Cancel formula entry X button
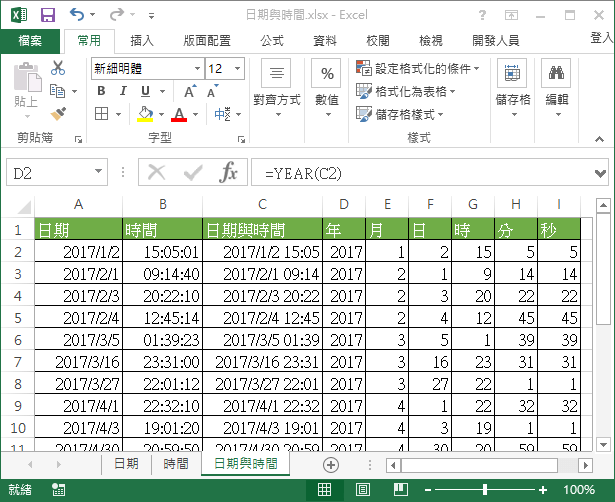The width and height of the screenshot is (615, 502). click(x=156, y=172)
